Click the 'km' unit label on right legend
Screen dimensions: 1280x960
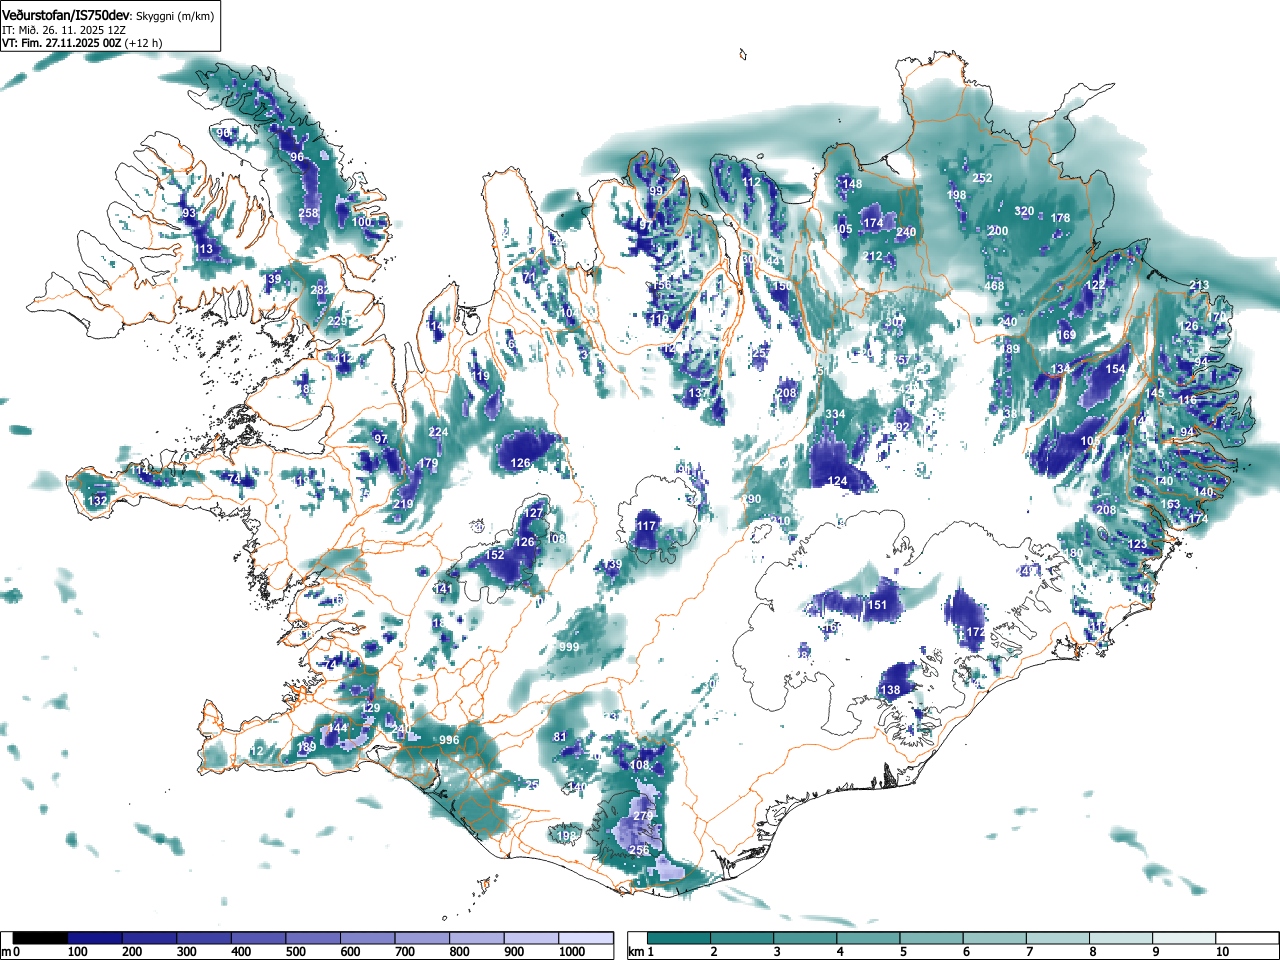[636, 952]
